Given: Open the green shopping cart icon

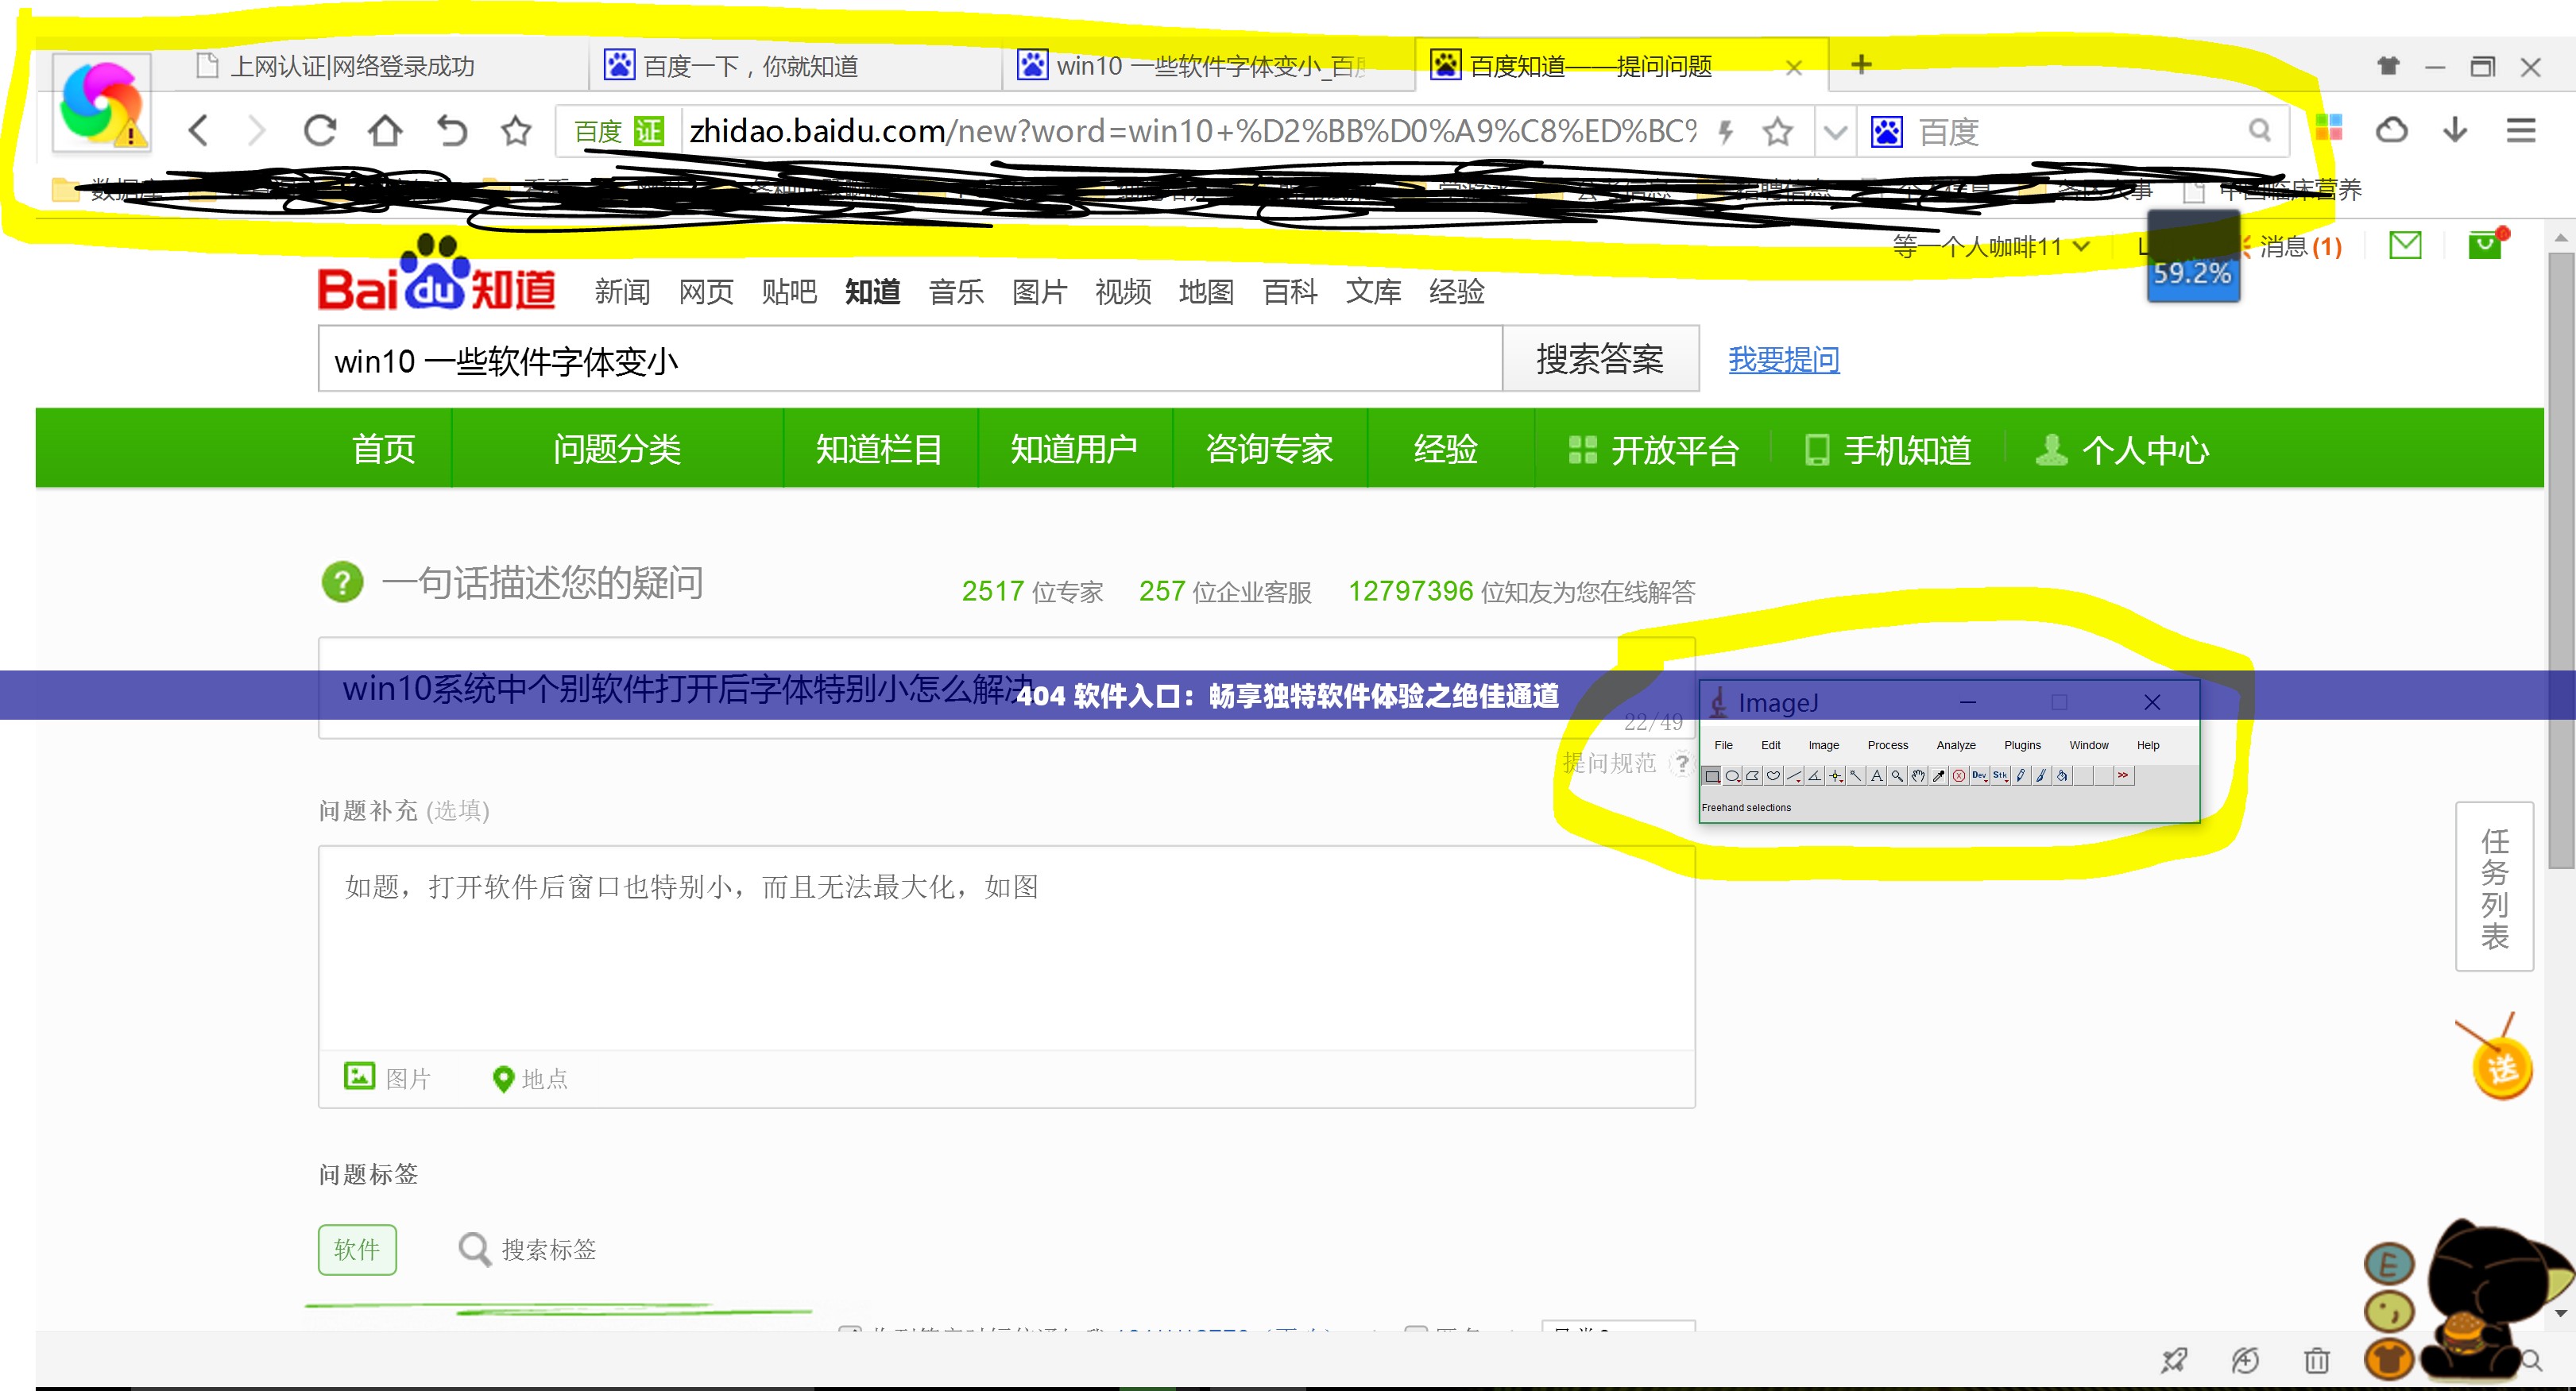Looking at the screenshot, I should [2487, 243].
